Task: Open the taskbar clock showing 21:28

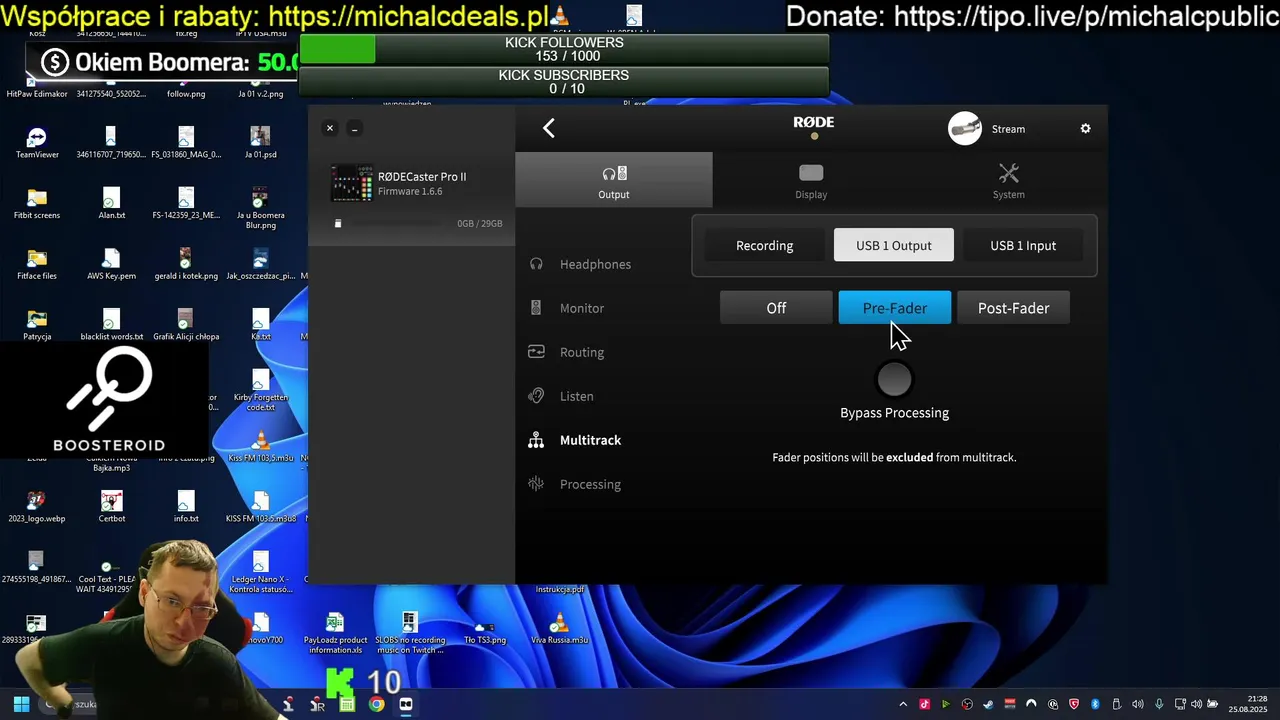Action: (x=1250, y=704)
